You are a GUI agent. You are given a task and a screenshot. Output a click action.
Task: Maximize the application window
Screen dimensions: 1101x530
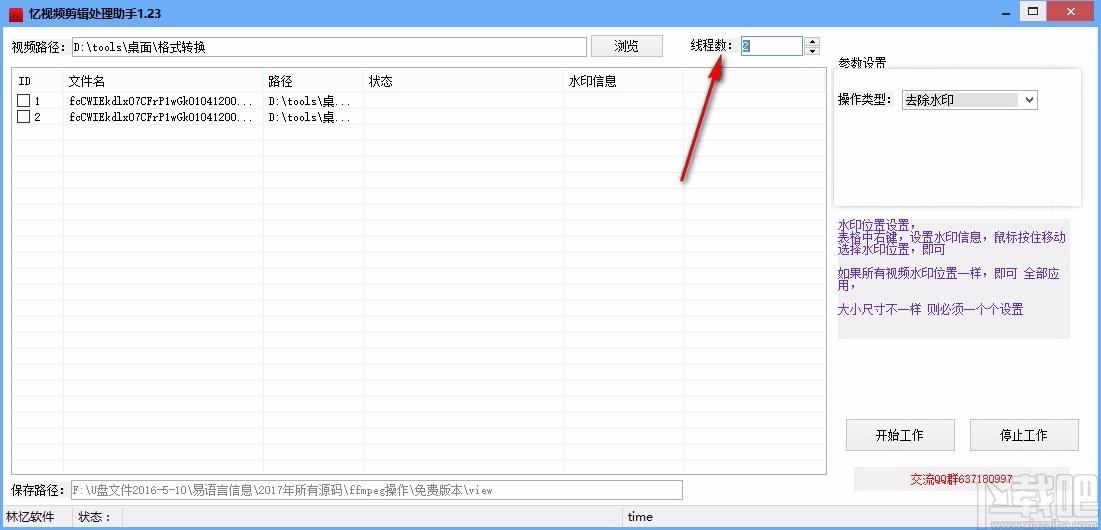(x=1032, y=11)
